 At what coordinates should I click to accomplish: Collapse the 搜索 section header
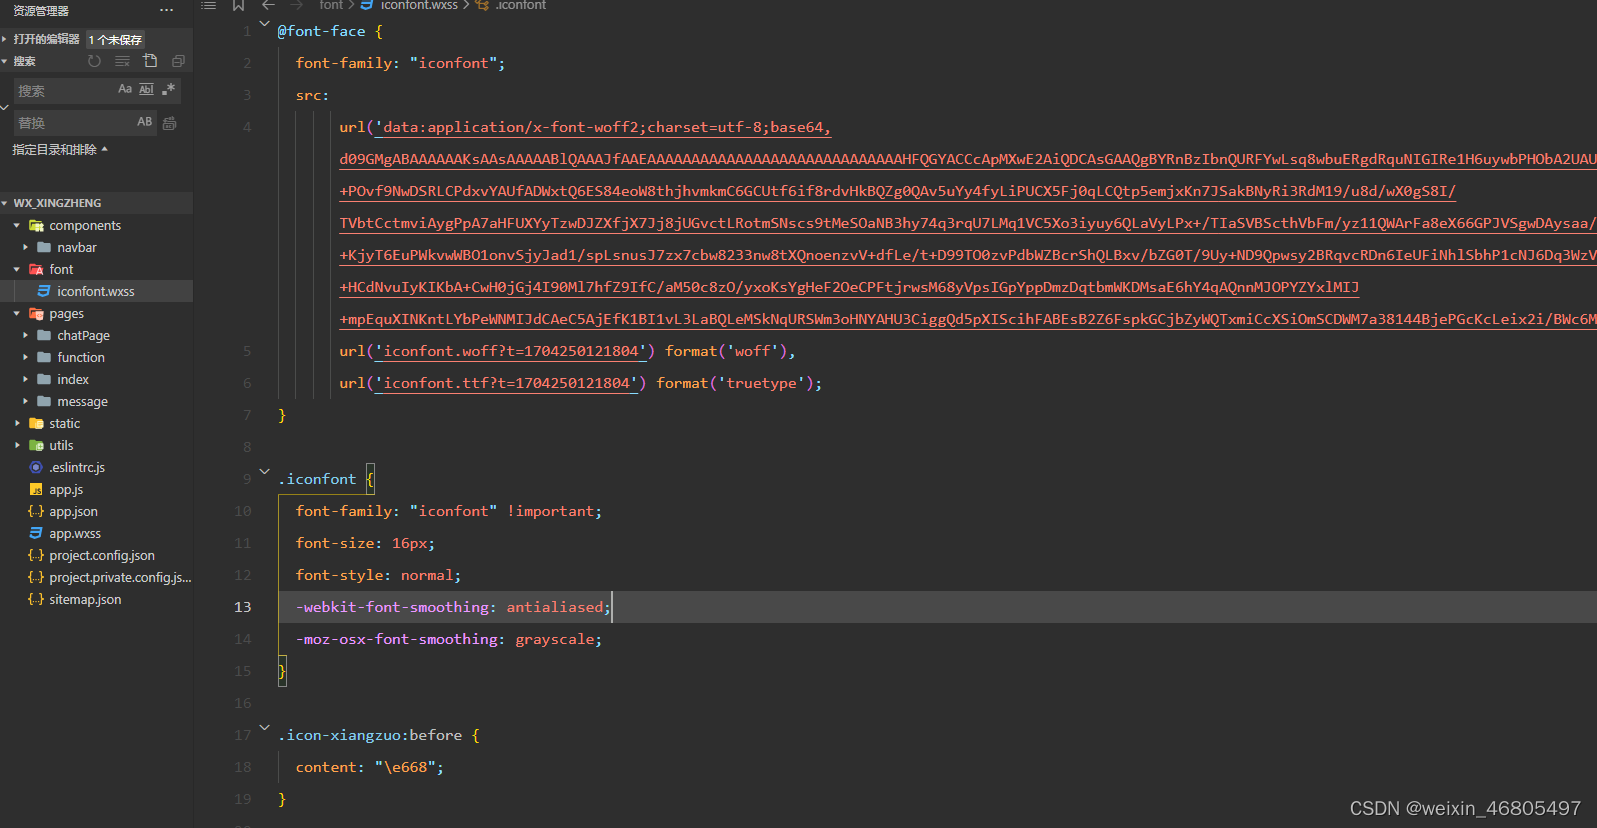pos(24,61)
